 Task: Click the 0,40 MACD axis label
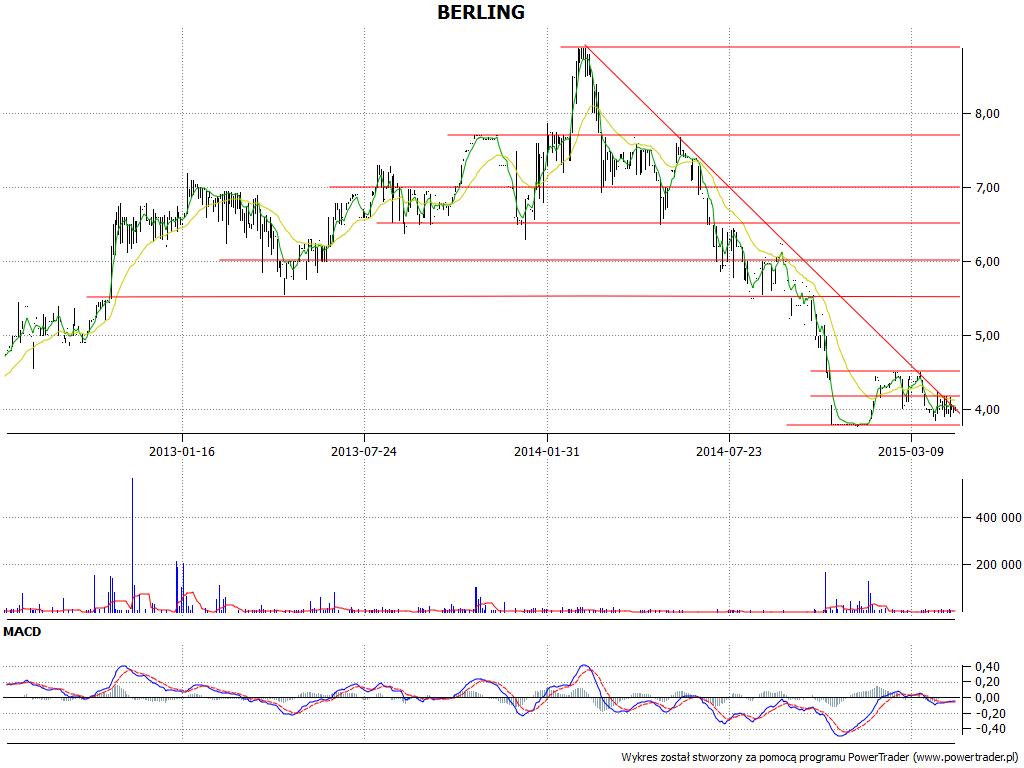coord(987,667)
